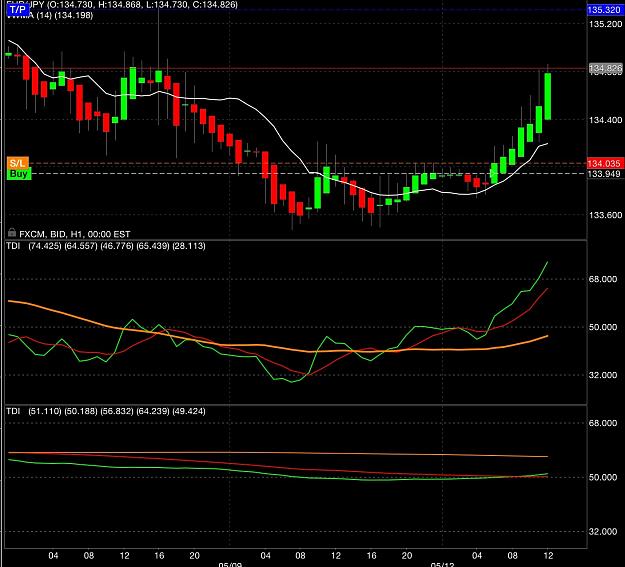Viewport: 625px width, 567px height.
Task: Click the lock icon beside FXCM
Action: 12,232
